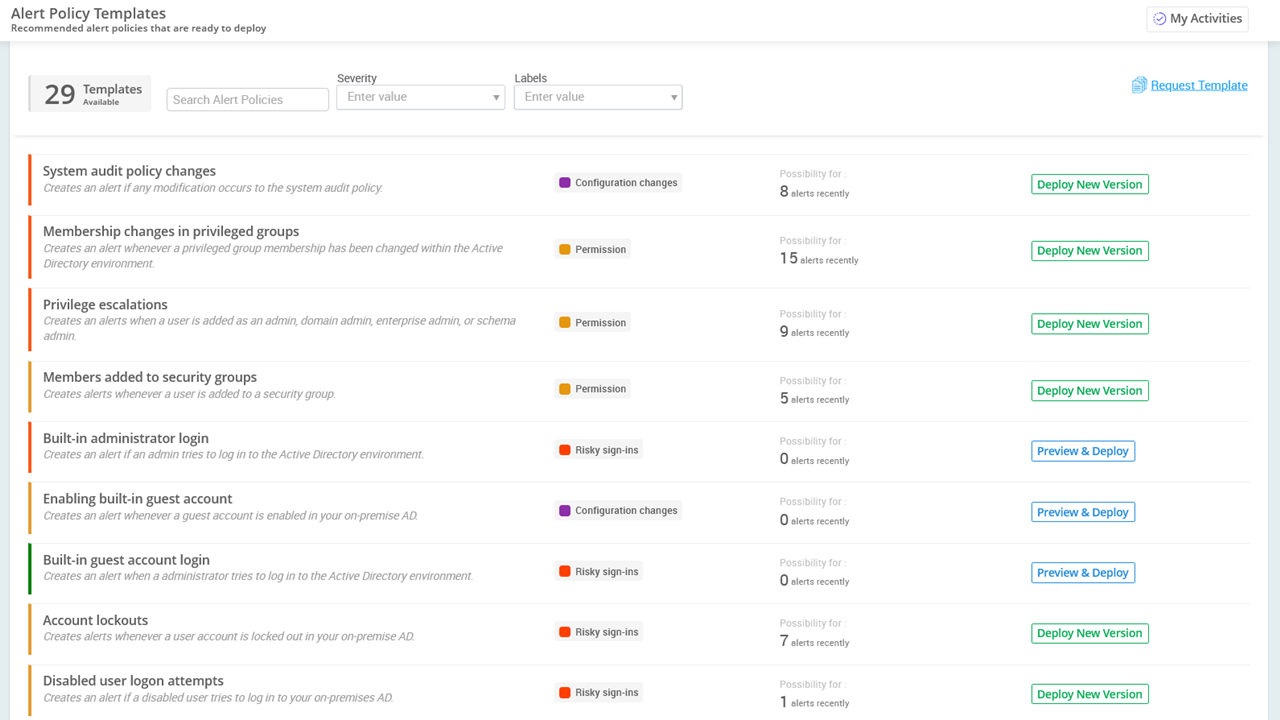Viewport: 1280px width, 720px height.
Task: Open the My Activities panel
Action: click(1197, 18)
